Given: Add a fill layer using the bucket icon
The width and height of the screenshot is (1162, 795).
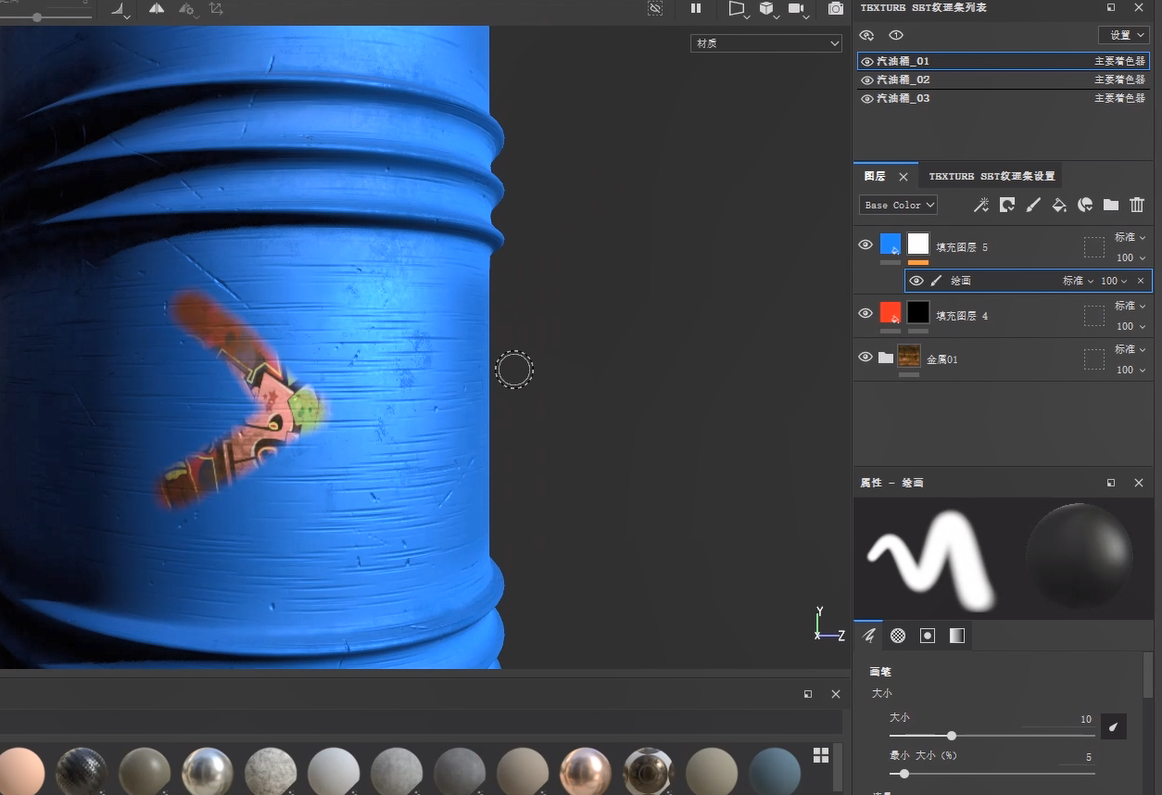Looking at the screenshot, I should click(x=1059, y=205).
